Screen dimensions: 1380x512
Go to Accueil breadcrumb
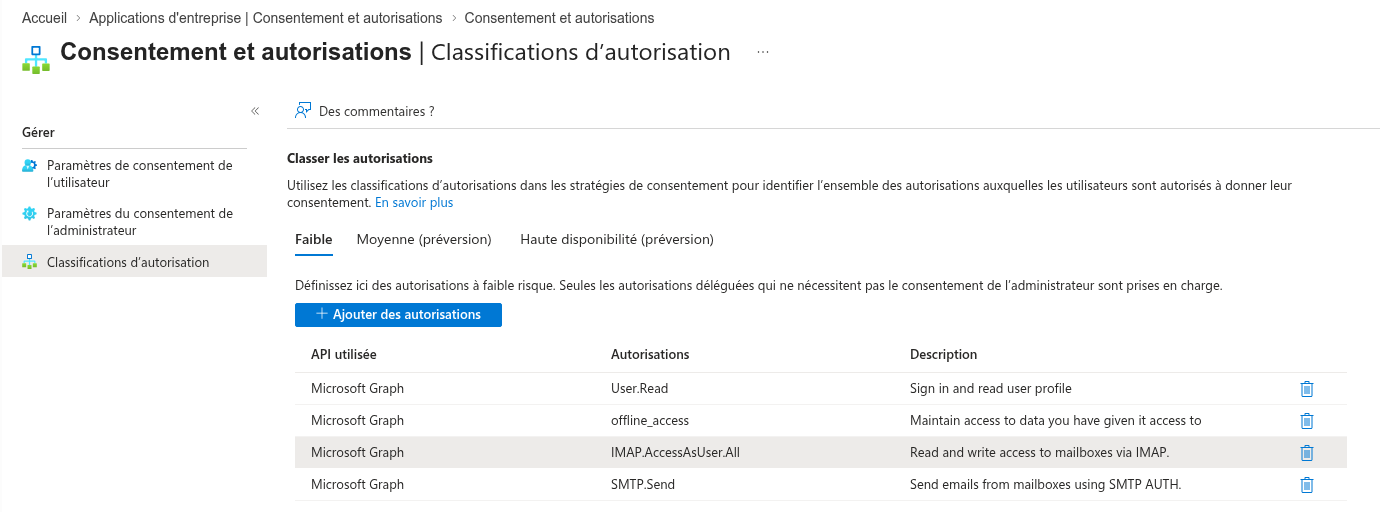(x=44, y=18)
